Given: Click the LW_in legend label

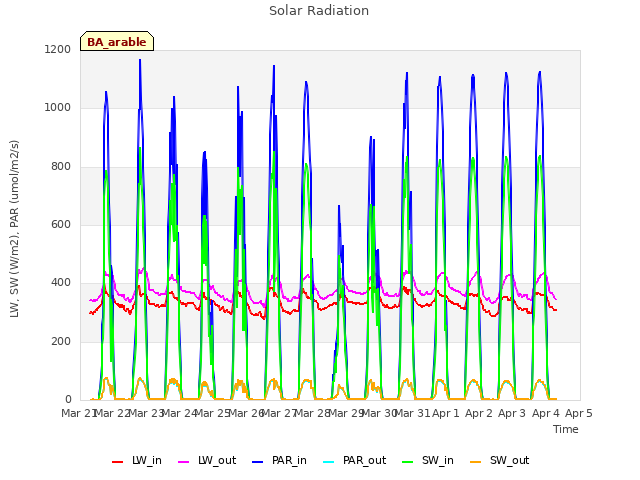Looking at the screenshot, I should pos(147,460).
